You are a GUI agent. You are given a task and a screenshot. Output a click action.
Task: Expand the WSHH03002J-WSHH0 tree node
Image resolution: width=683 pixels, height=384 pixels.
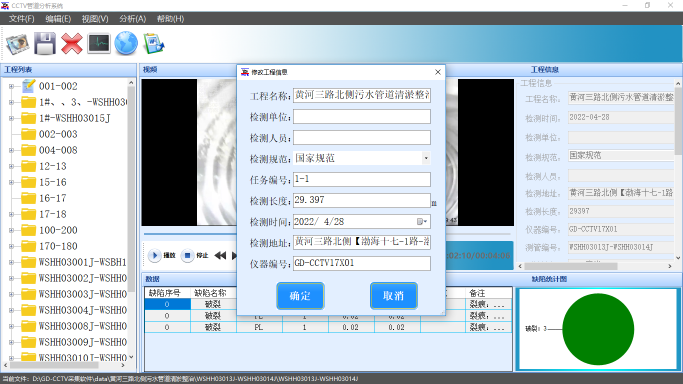[x=11, y=278]
